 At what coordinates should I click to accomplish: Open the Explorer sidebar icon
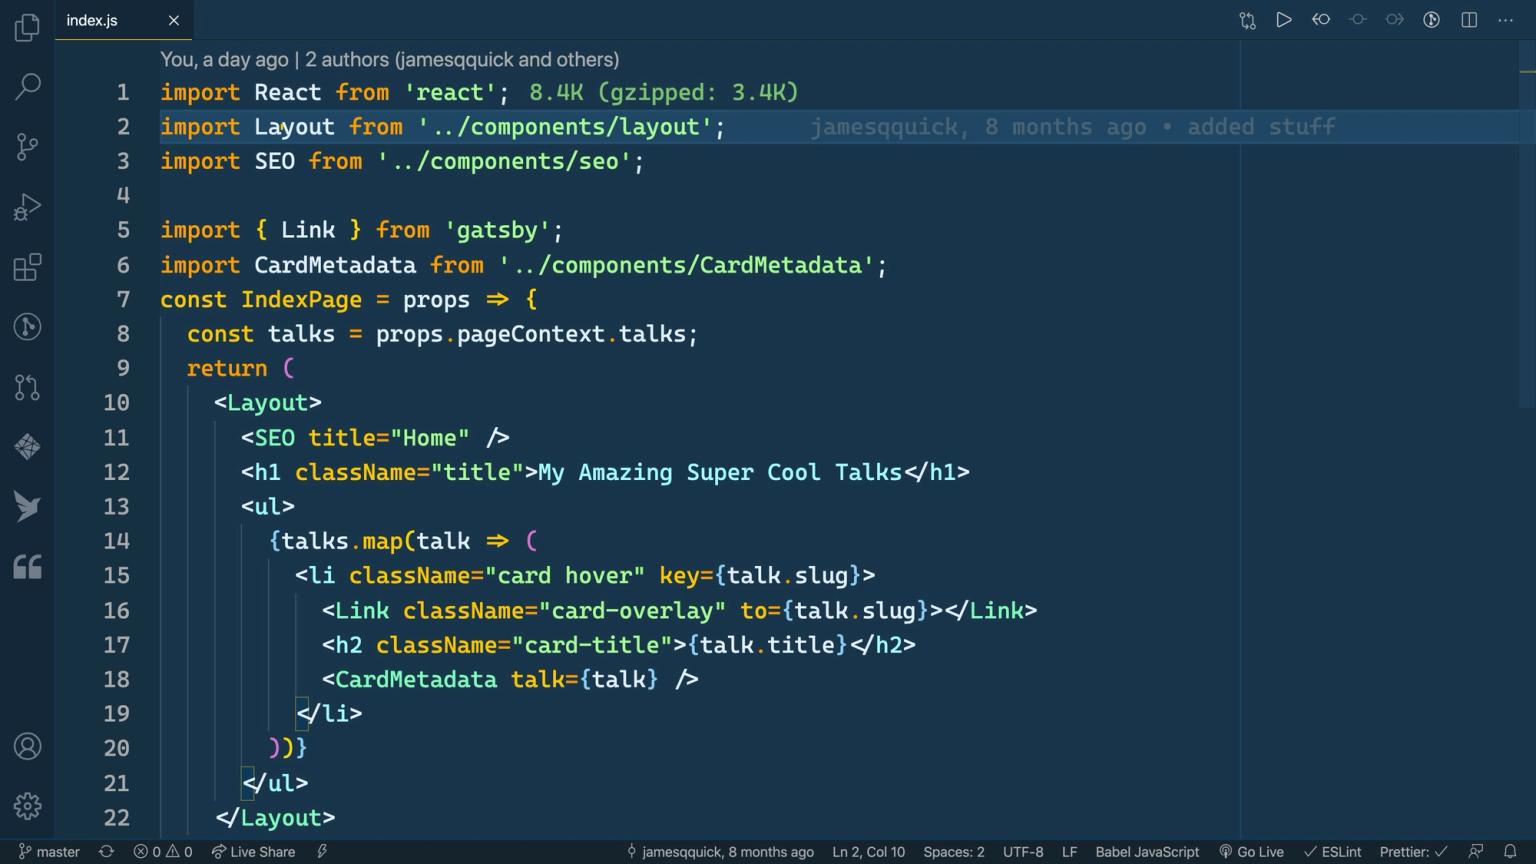tap(27, 27)
